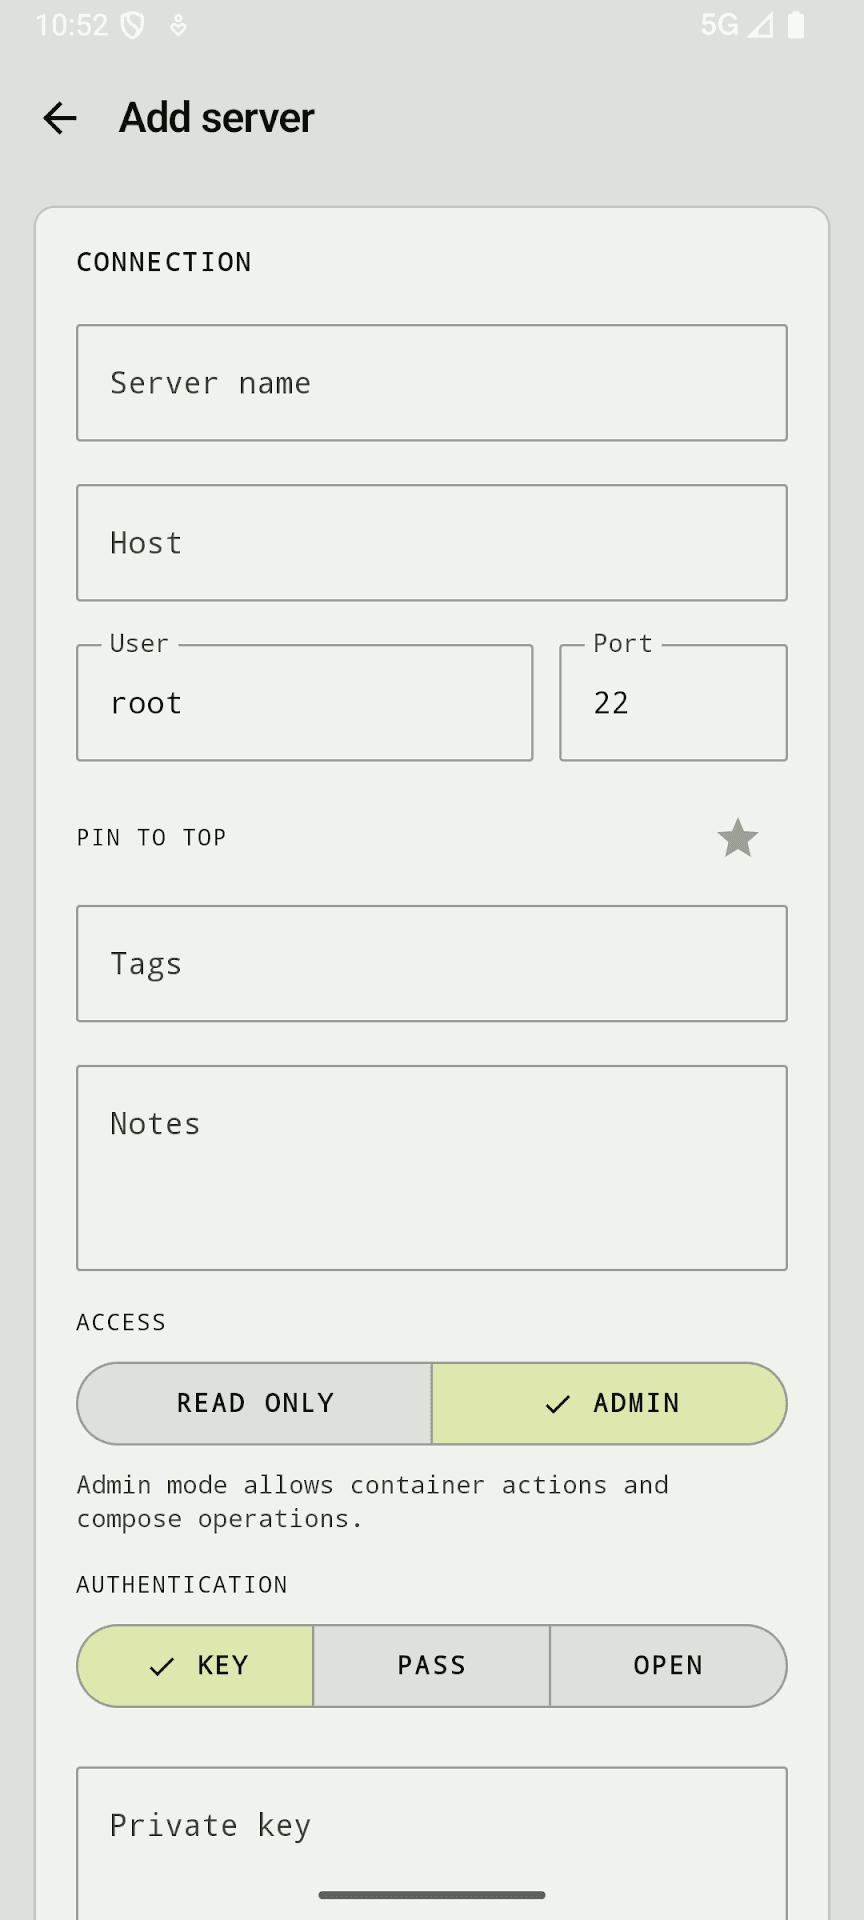This screenshot has width=864, height=1920.
Task: Enable ADMIN access mode
Action: click(609, 1403)
